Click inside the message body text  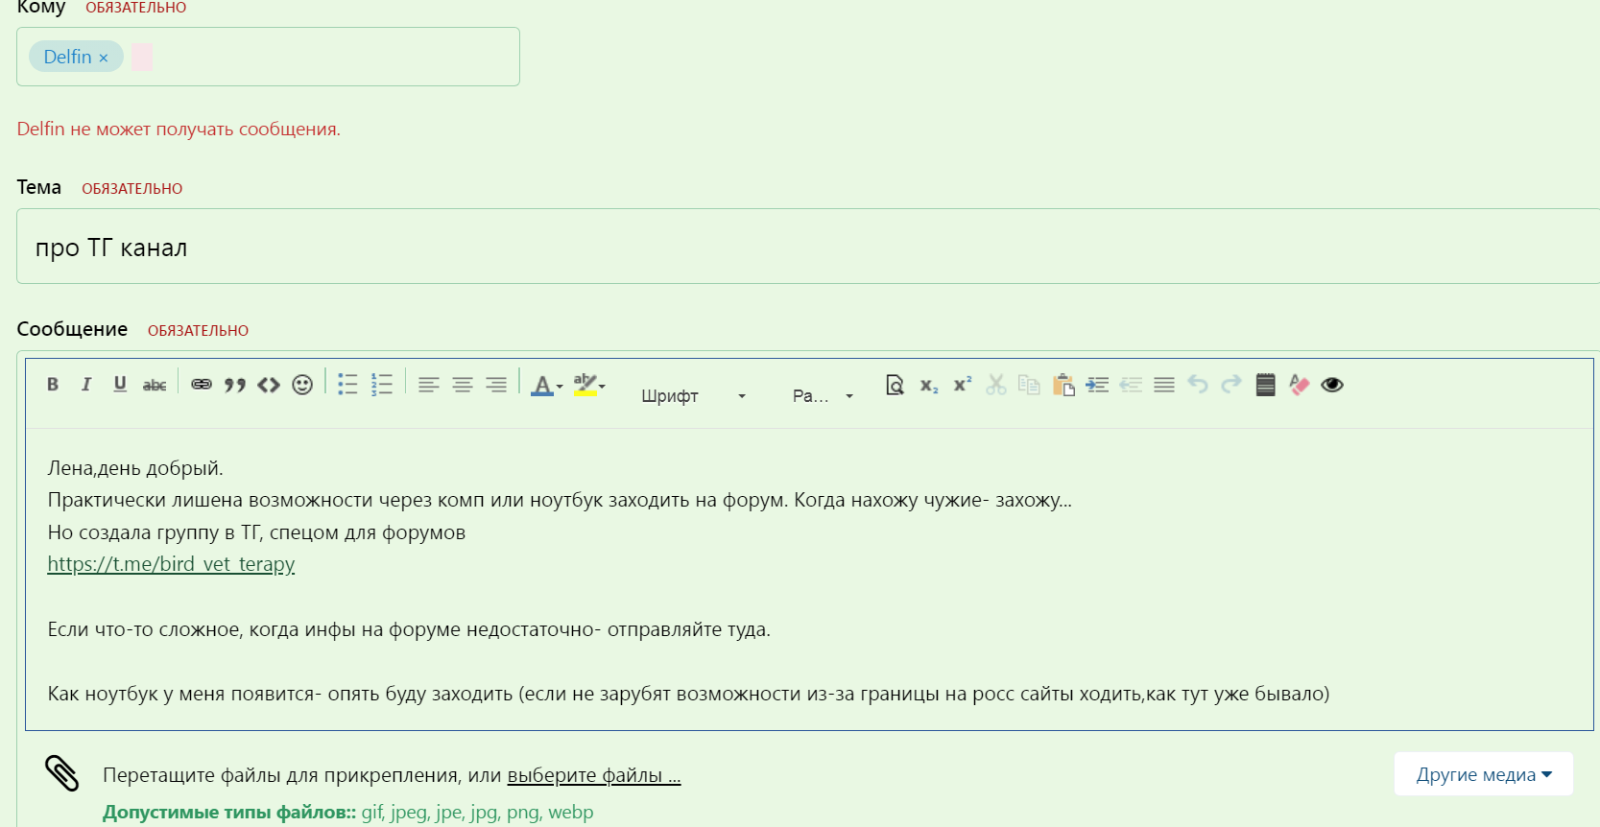tap(808, 580)
